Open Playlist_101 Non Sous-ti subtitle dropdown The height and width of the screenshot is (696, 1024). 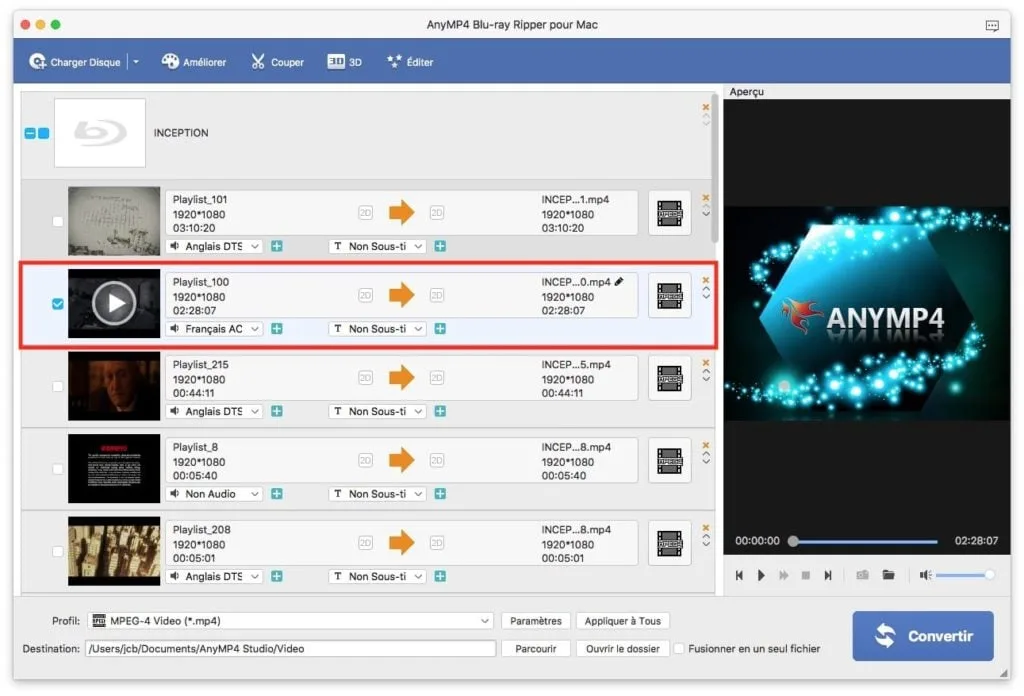(x=377, y=246)
